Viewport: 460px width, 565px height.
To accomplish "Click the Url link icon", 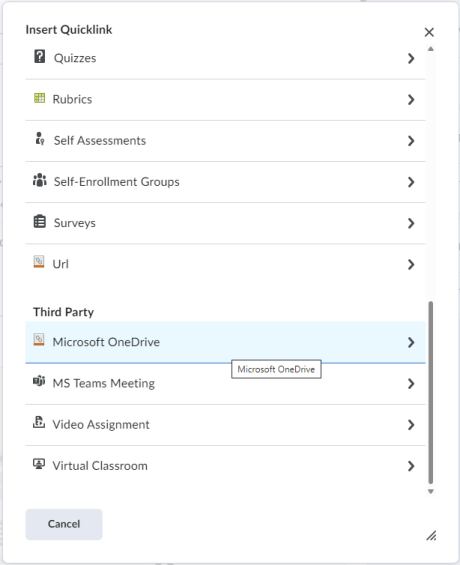I will (39, 262).
